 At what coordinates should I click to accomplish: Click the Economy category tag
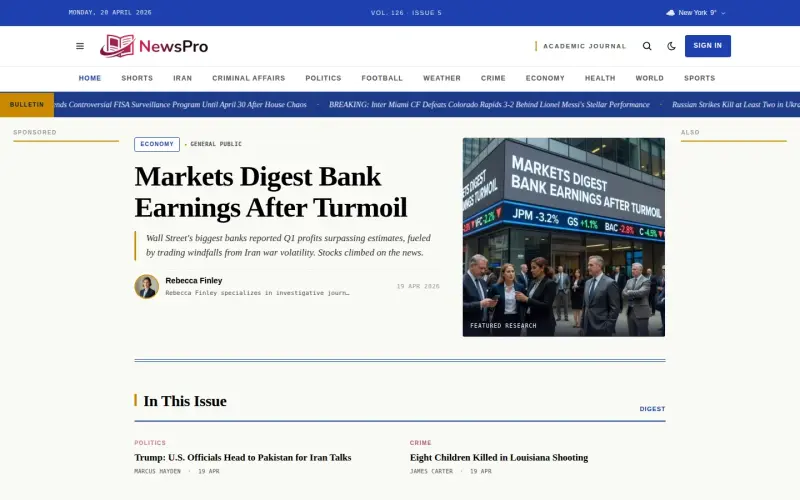157,144
